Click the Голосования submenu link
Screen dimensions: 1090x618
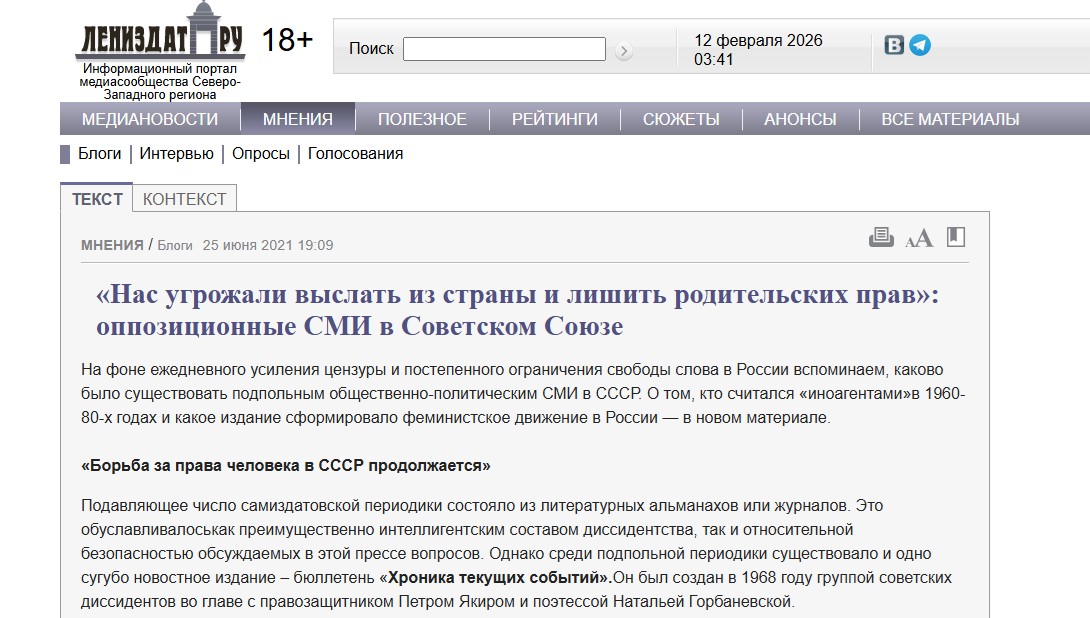(x=355, y=154)
